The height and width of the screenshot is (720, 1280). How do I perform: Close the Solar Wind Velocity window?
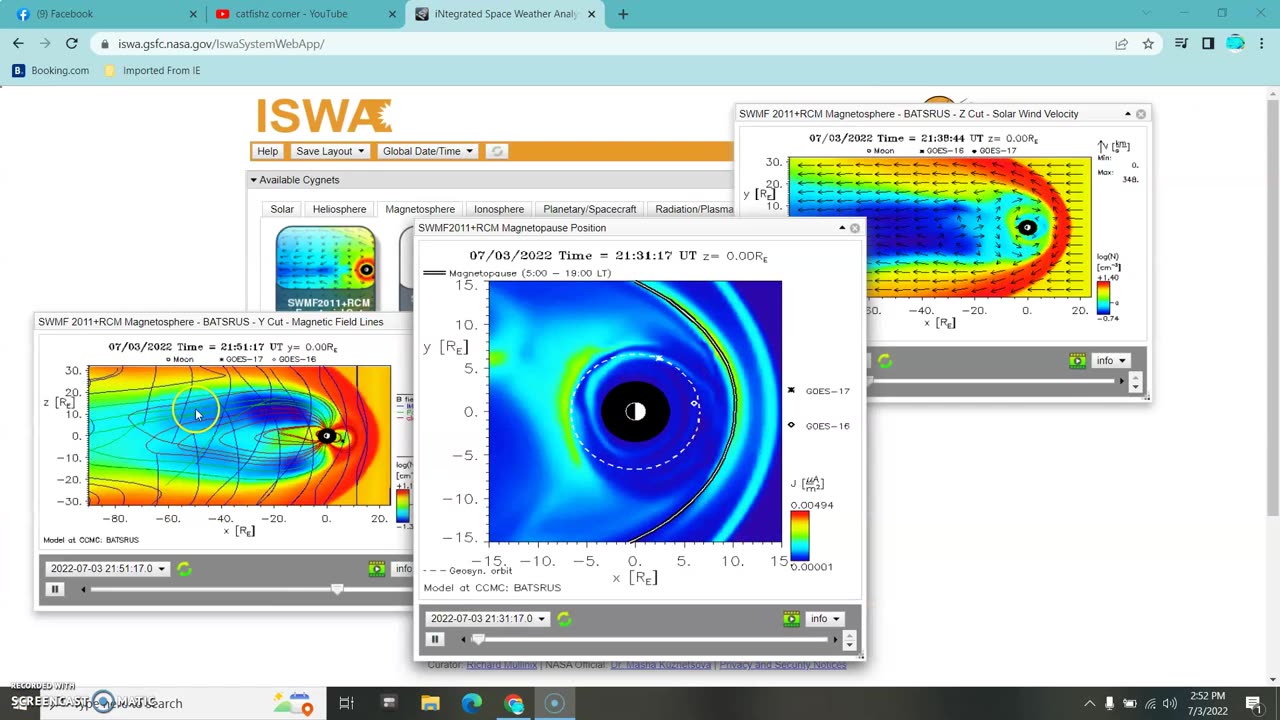(x=1141, y=114)
